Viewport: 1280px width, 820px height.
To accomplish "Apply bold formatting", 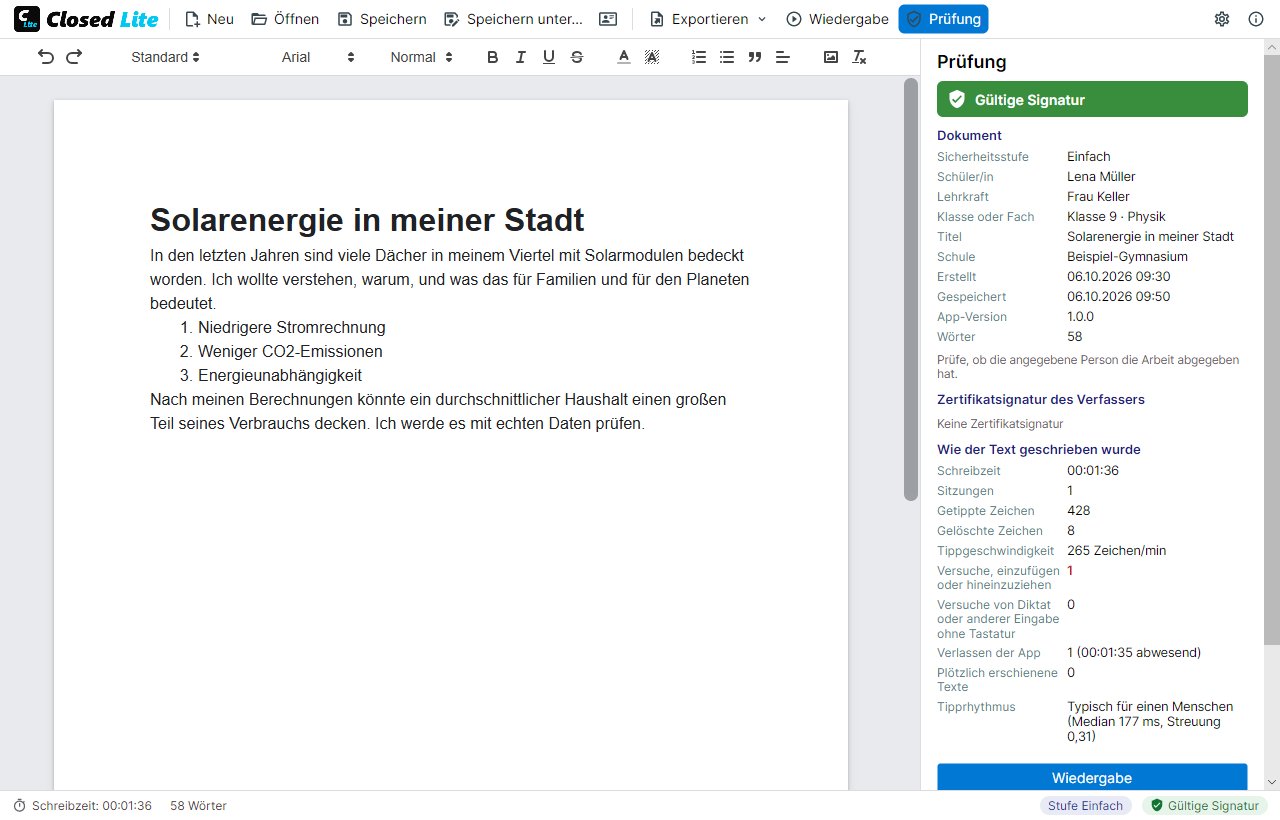I will tap(492, 57).
